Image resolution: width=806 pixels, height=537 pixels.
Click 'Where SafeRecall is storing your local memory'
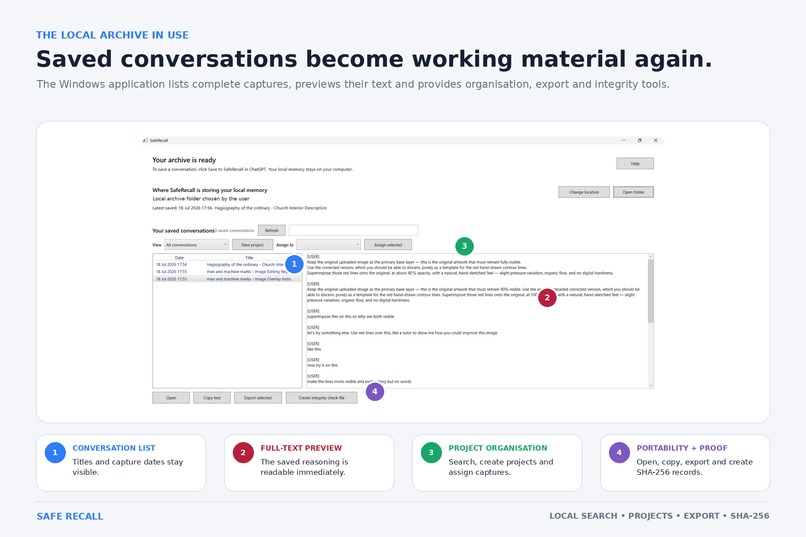(x=210, y=190)
